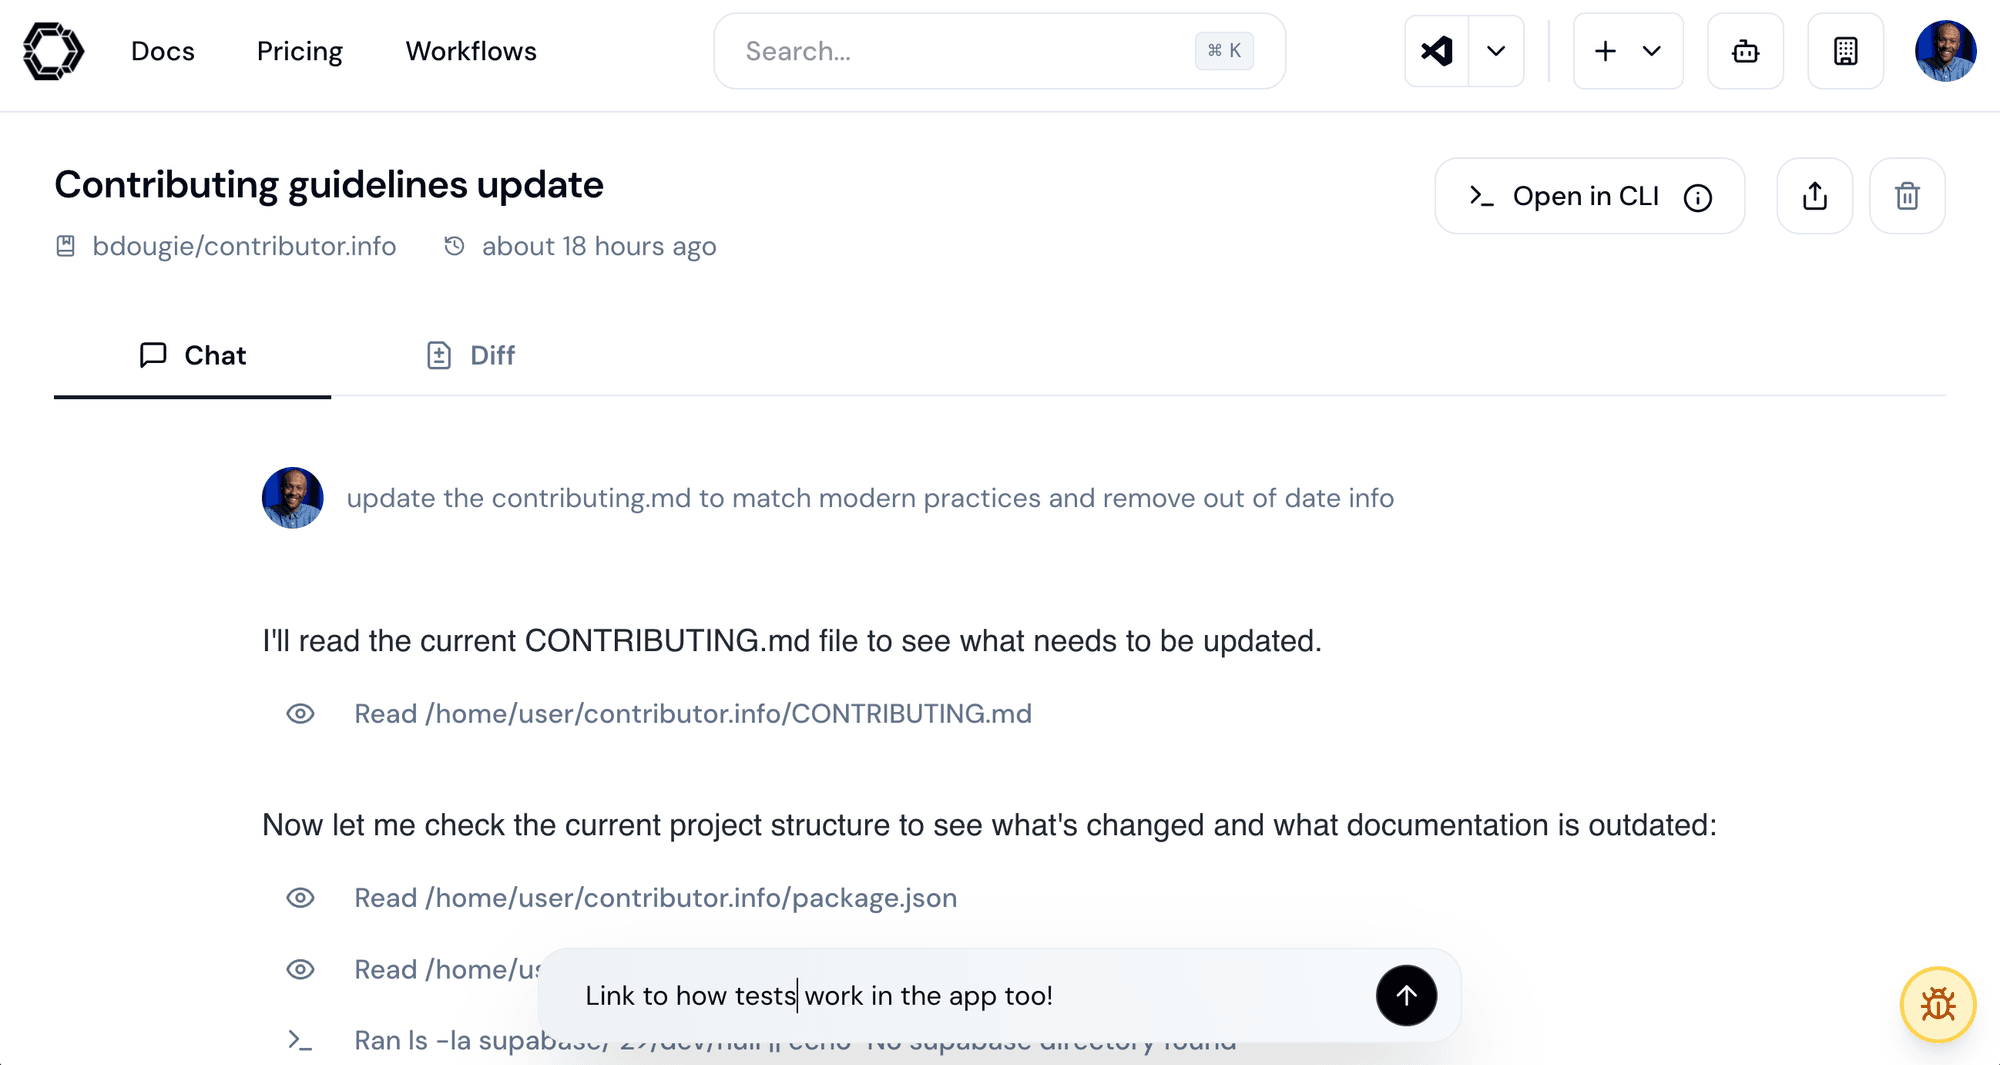Open the user profile avatar menu
Image resolution: width=2000 pixels, height=1065 pixels.
1945,51
